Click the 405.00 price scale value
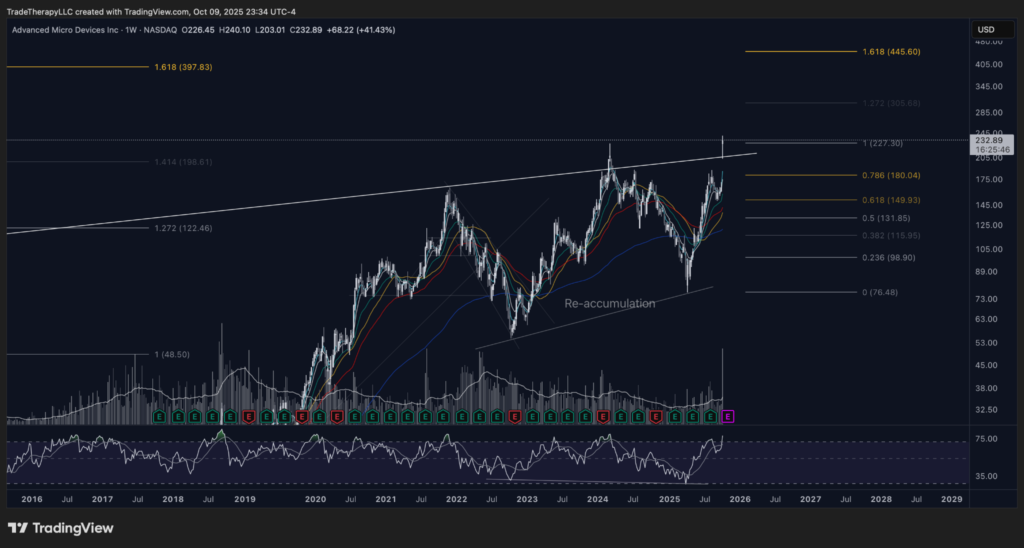The width and height of the screenshot is (1024, 548). (988, 64)
